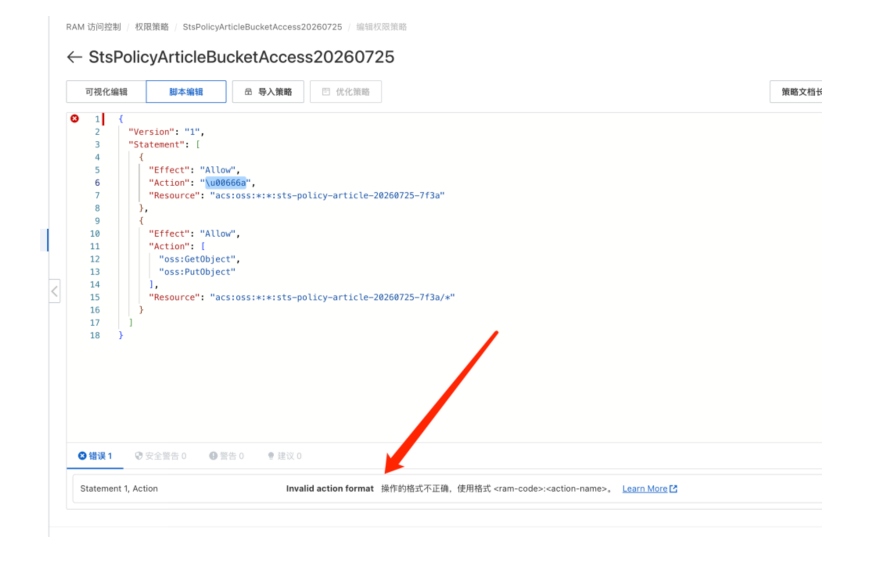891x565 pixels.
Task: Click 权限策略 breadcrumb link
Action: [152, 27]
